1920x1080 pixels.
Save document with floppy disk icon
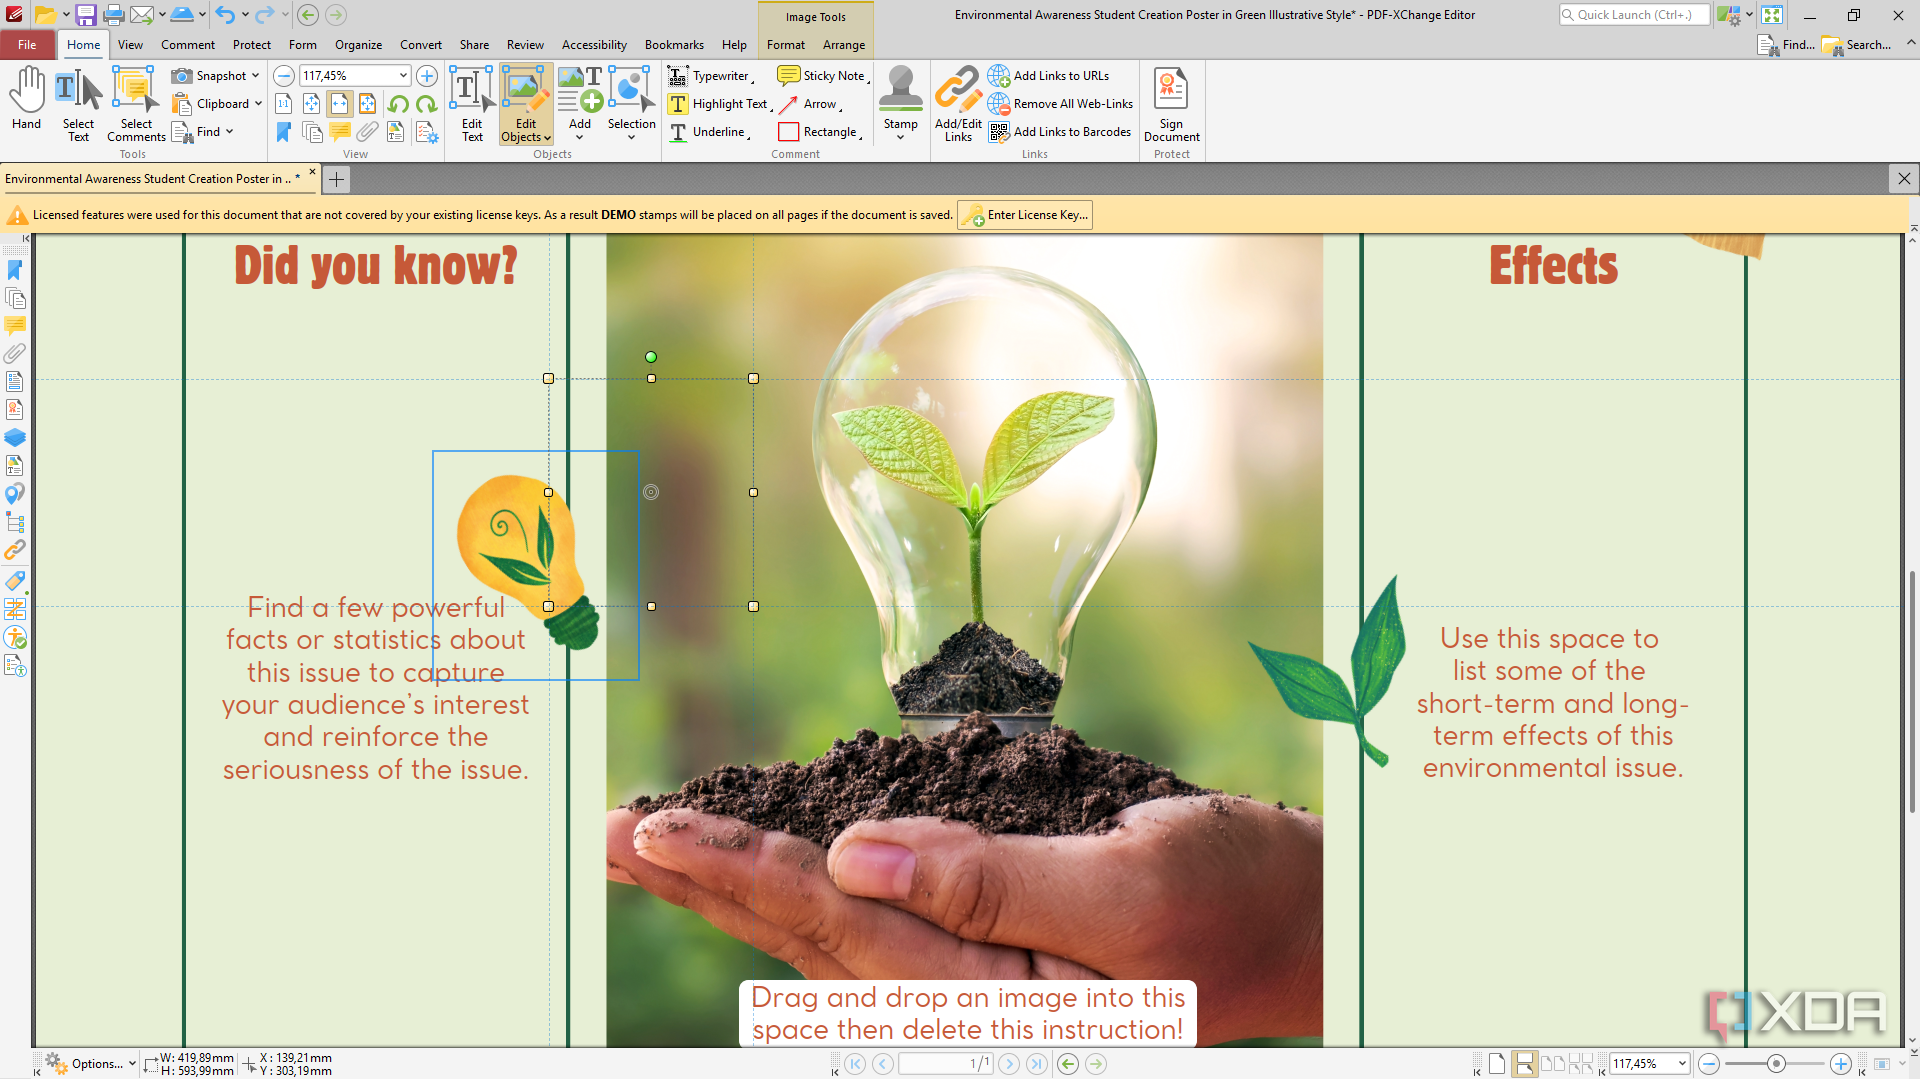(x=86, y=15)
